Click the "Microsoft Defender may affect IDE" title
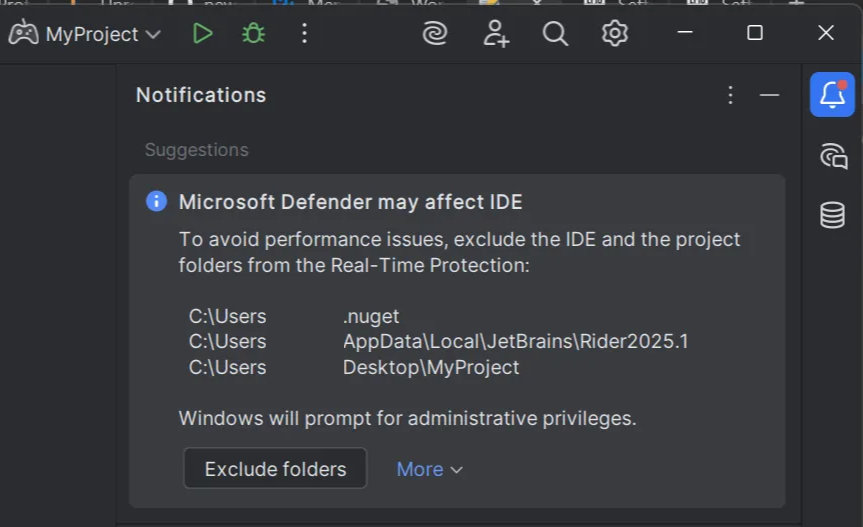This screenshot has height=527, width=863. click(350, 202)
